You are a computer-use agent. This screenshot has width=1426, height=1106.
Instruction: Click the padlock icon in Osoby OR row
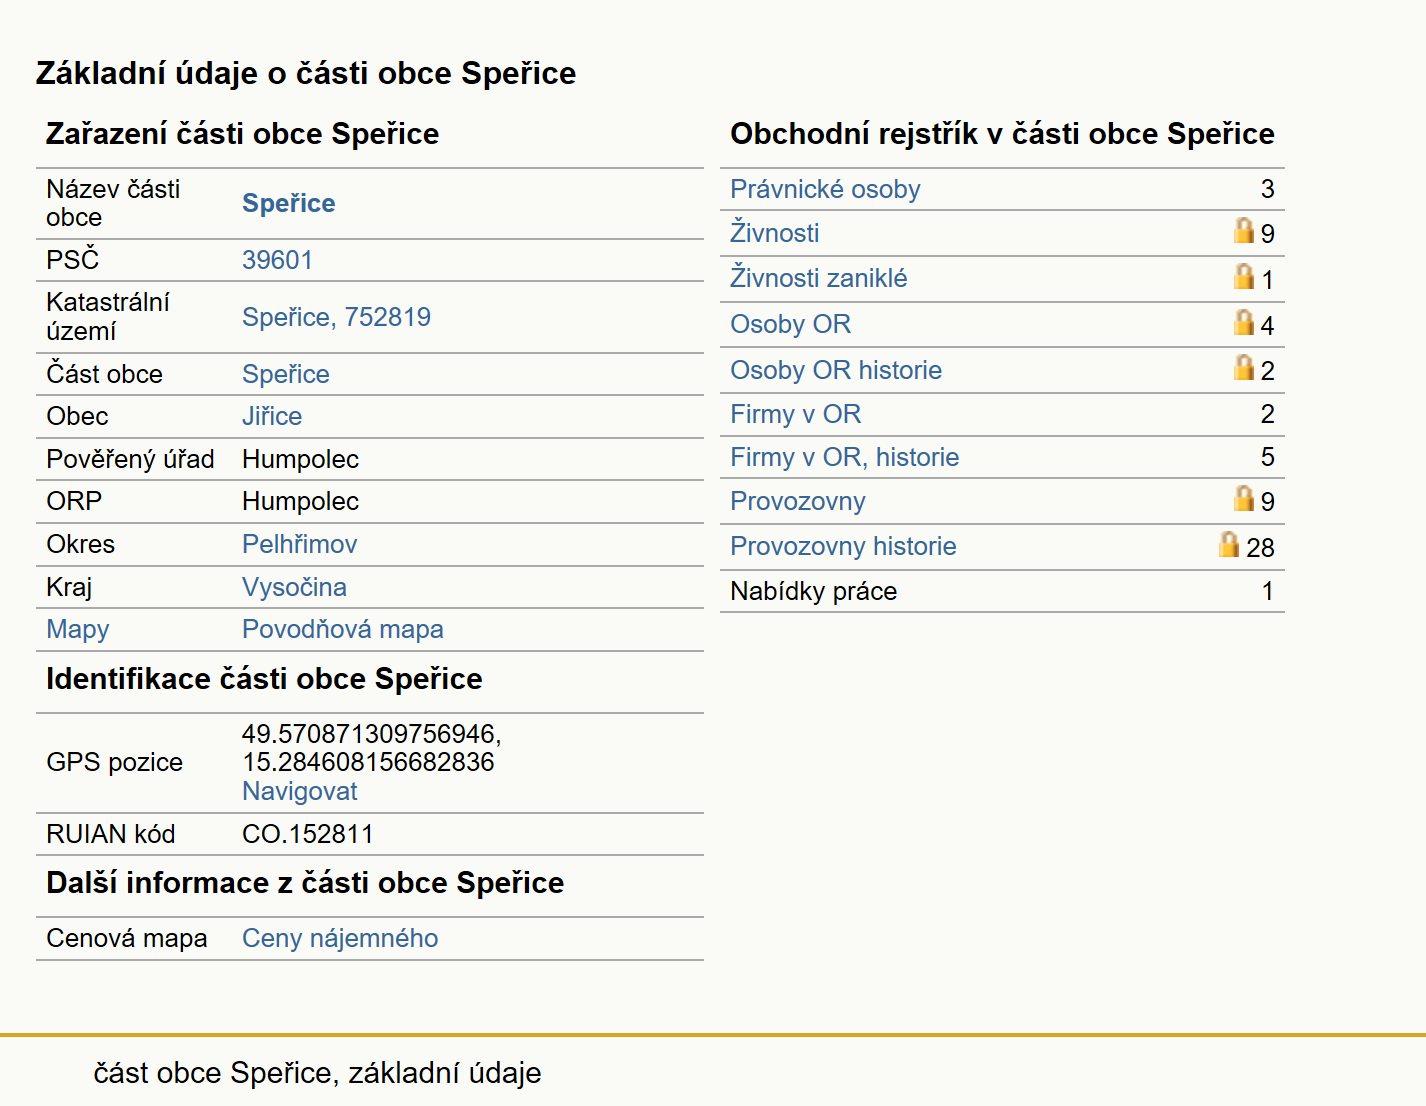(1243, 323)
